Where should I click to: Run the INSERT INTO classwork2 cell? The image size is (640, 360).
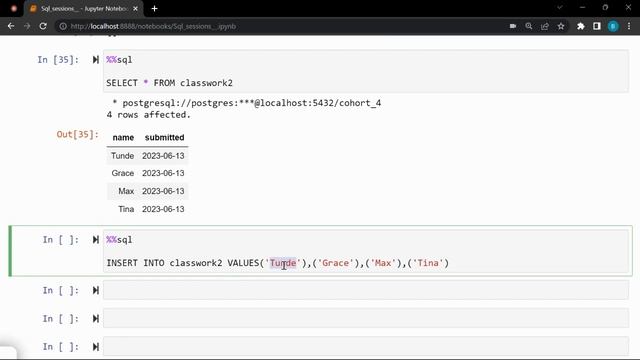96,240
